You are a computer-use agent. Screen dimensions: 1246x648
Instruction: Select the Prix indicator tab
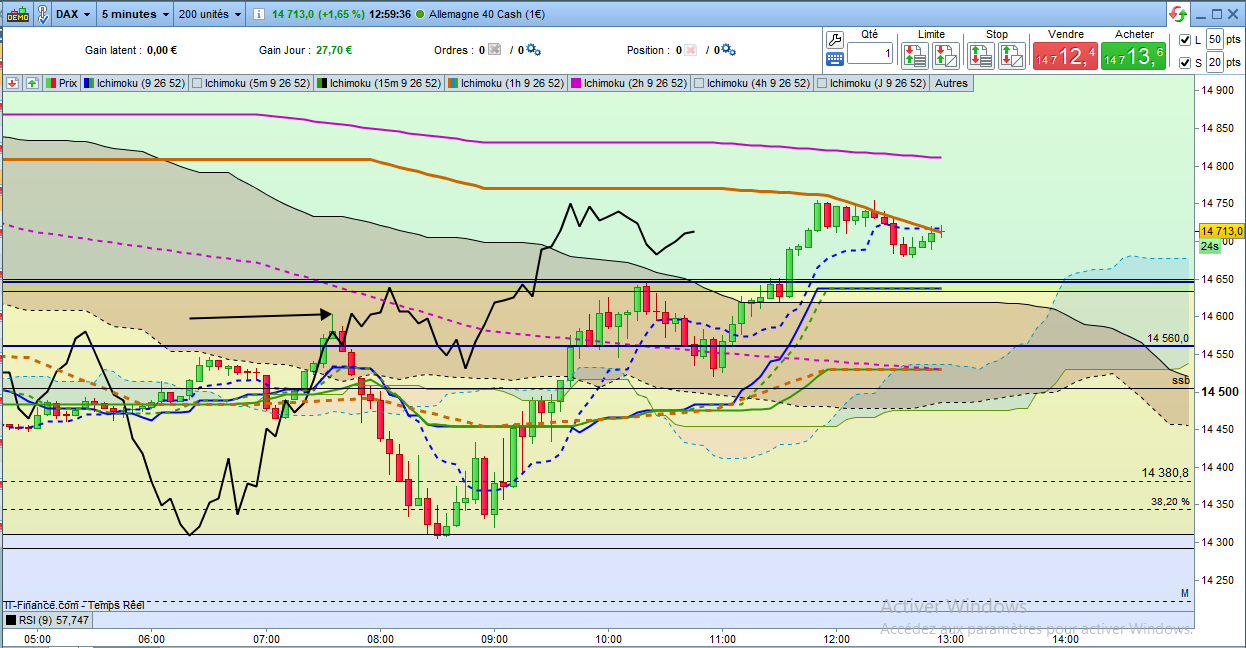point(61,84)
